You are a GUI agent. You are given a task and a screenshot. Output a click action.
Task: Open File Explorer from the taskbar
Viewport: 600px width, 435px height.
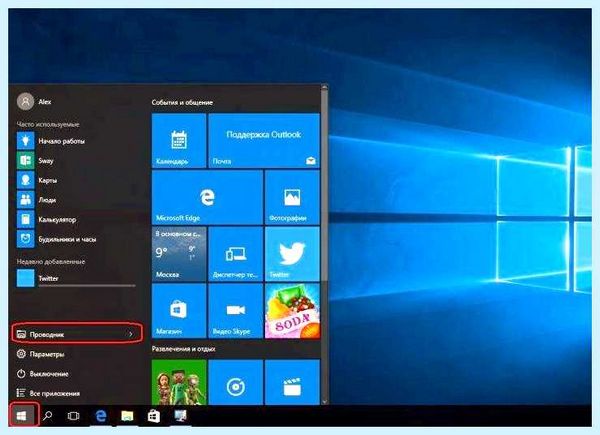(x=127, y=415)
